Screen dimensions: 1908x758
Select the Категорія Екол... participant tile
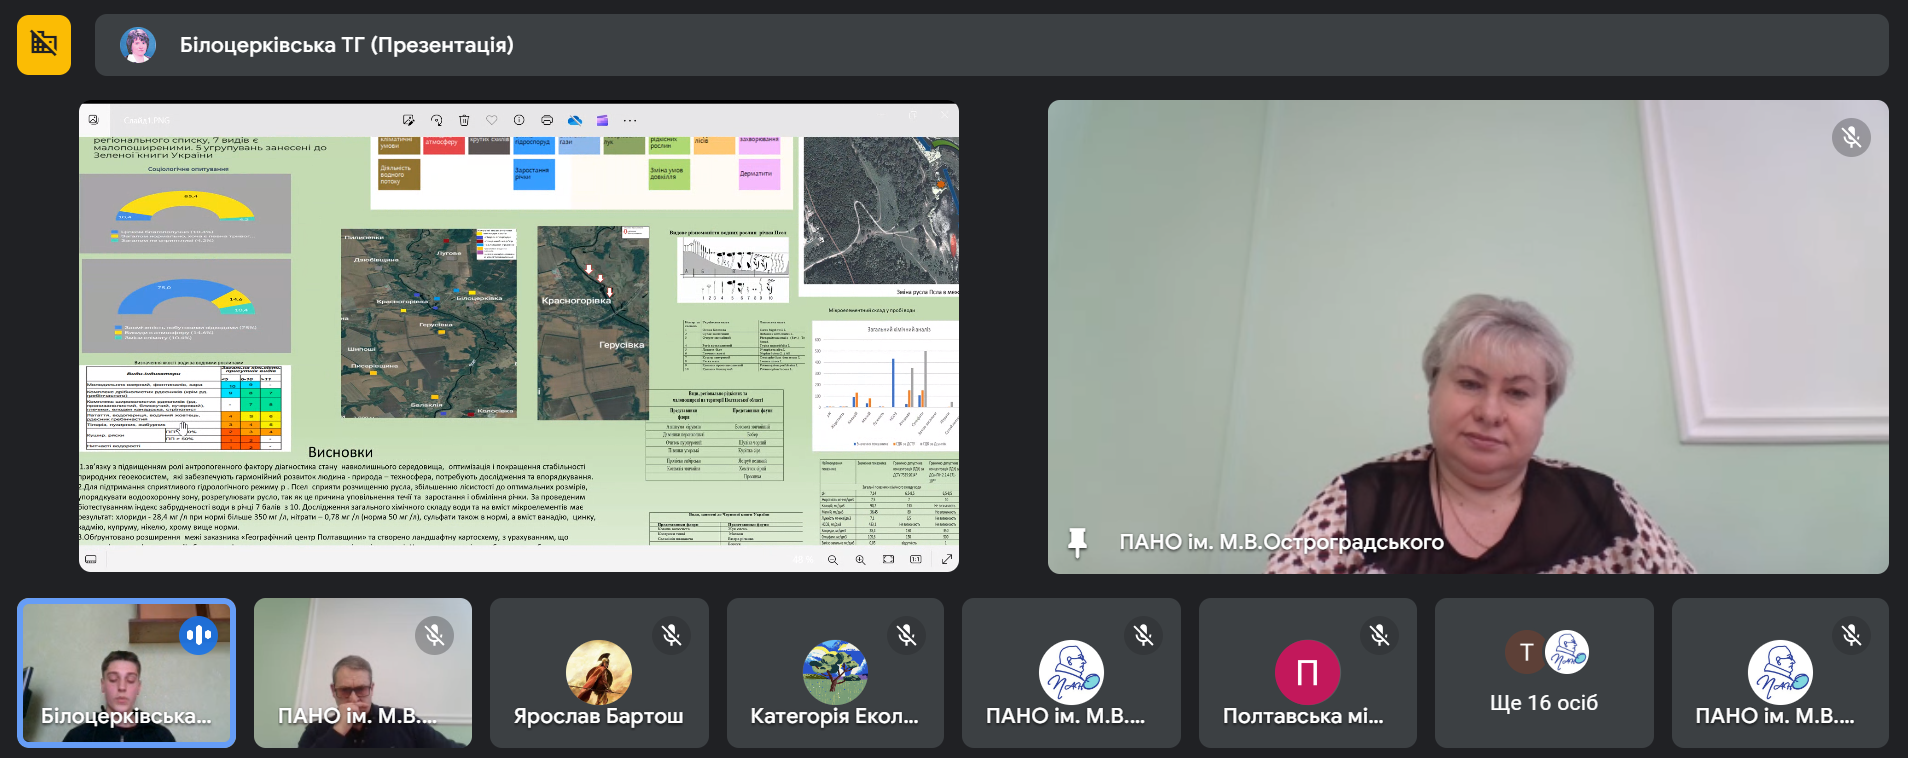pyautogui.click(x=835, y=673)
